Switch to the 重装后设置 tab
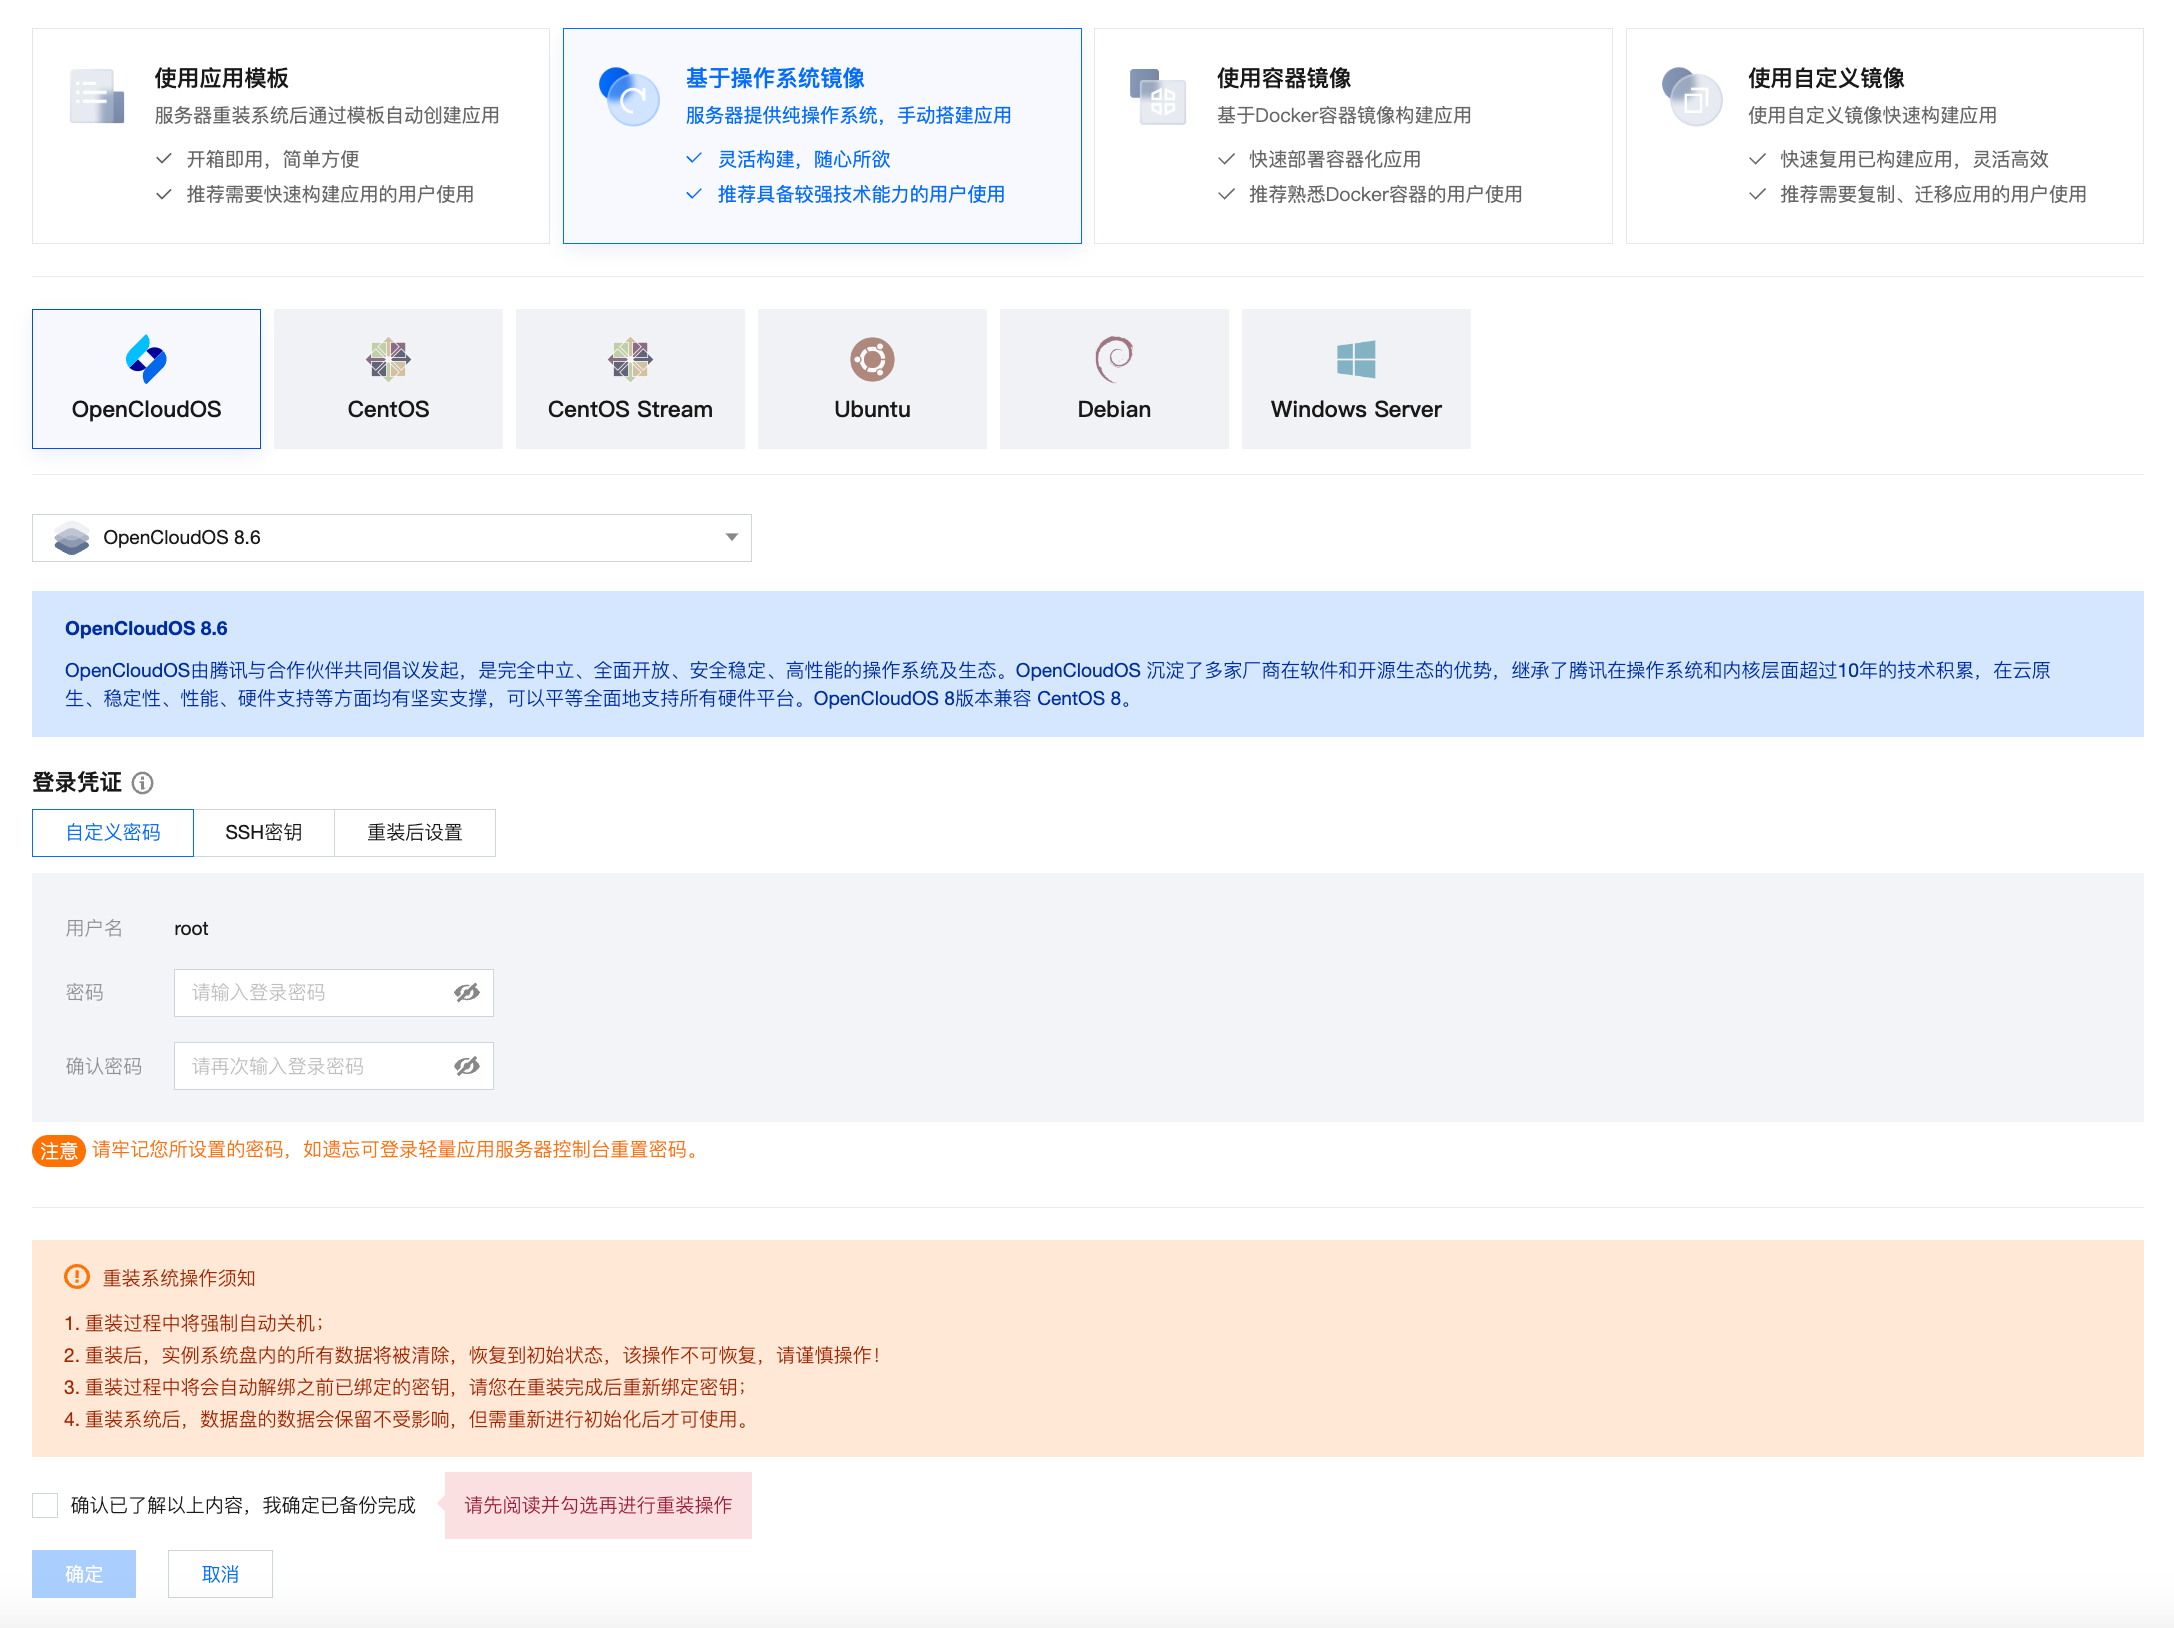 pyautogui.click(x=415, y=833)
